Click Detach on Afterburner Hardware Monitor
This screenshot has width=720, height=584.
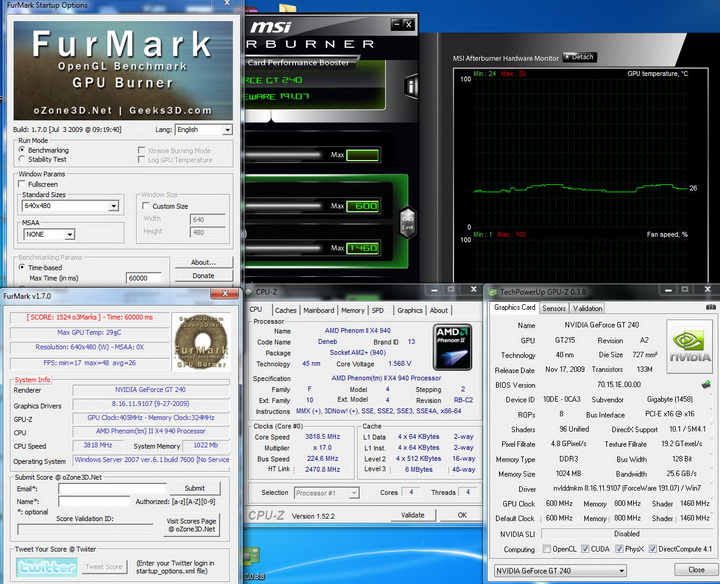(579, 57)
